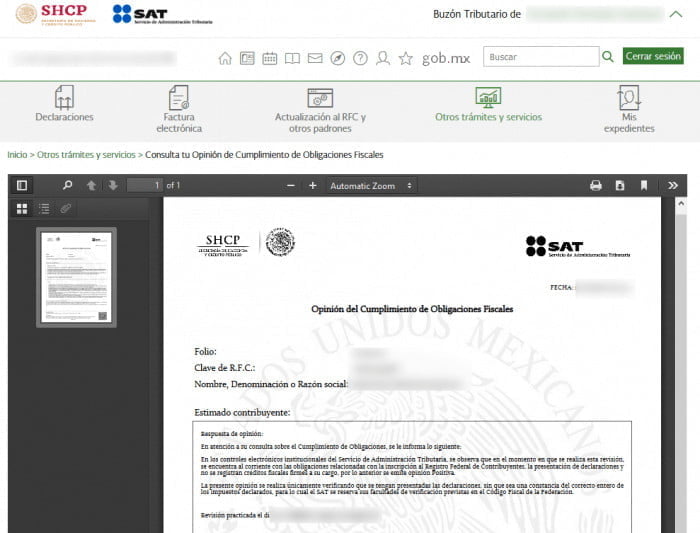Zoom out the PDF with minus
The height and width of the screenshot is (533, 700).
tap(291, 185)
